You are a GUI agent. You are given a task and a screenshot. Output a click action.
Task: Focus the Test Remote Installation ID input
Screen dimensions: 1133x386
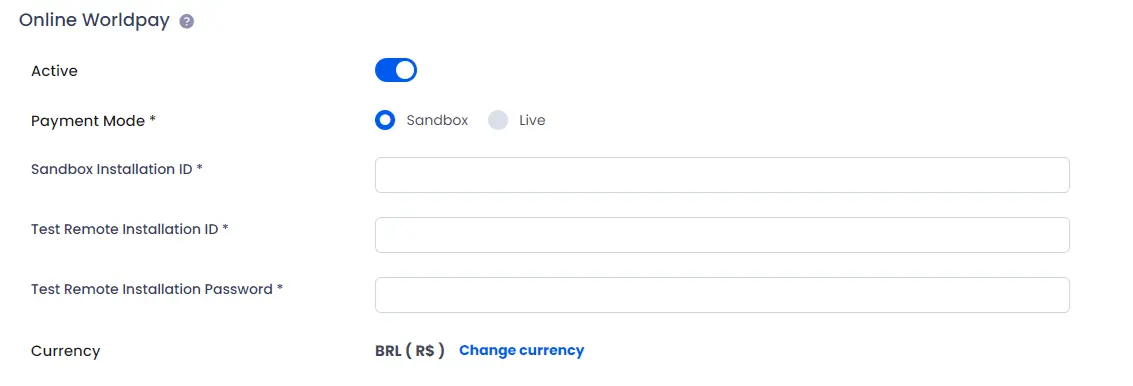point(722,235)
